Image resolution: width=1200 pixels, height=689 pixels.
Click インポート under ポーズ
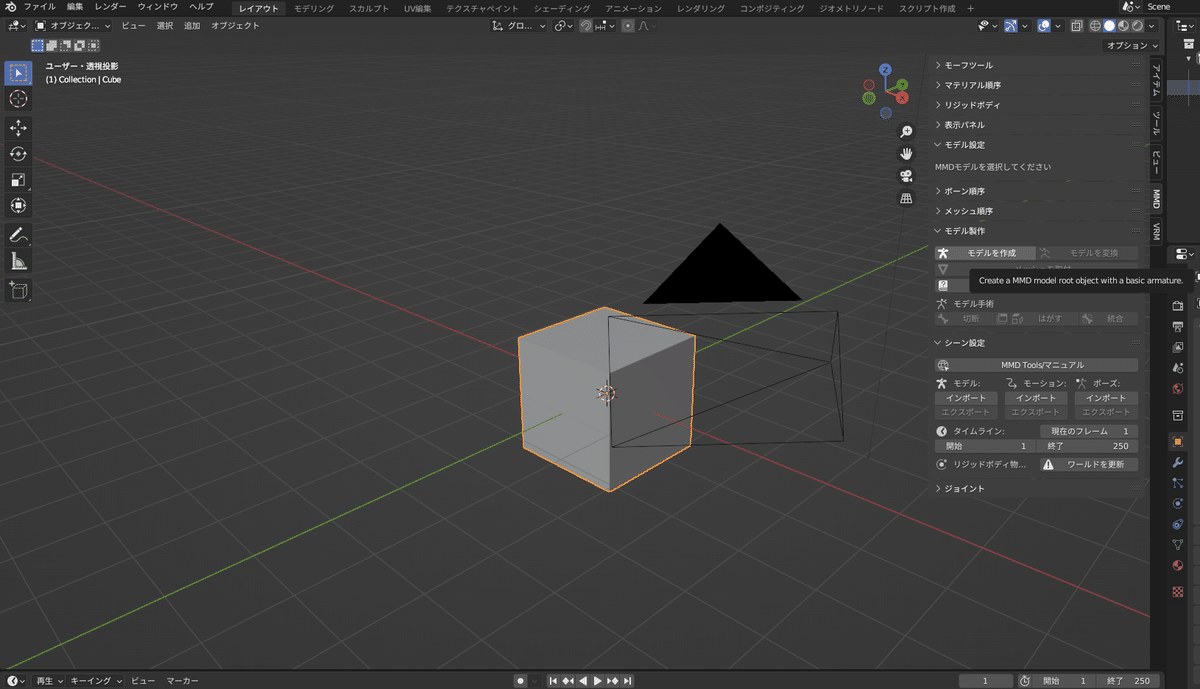[x=1106, y=398]
